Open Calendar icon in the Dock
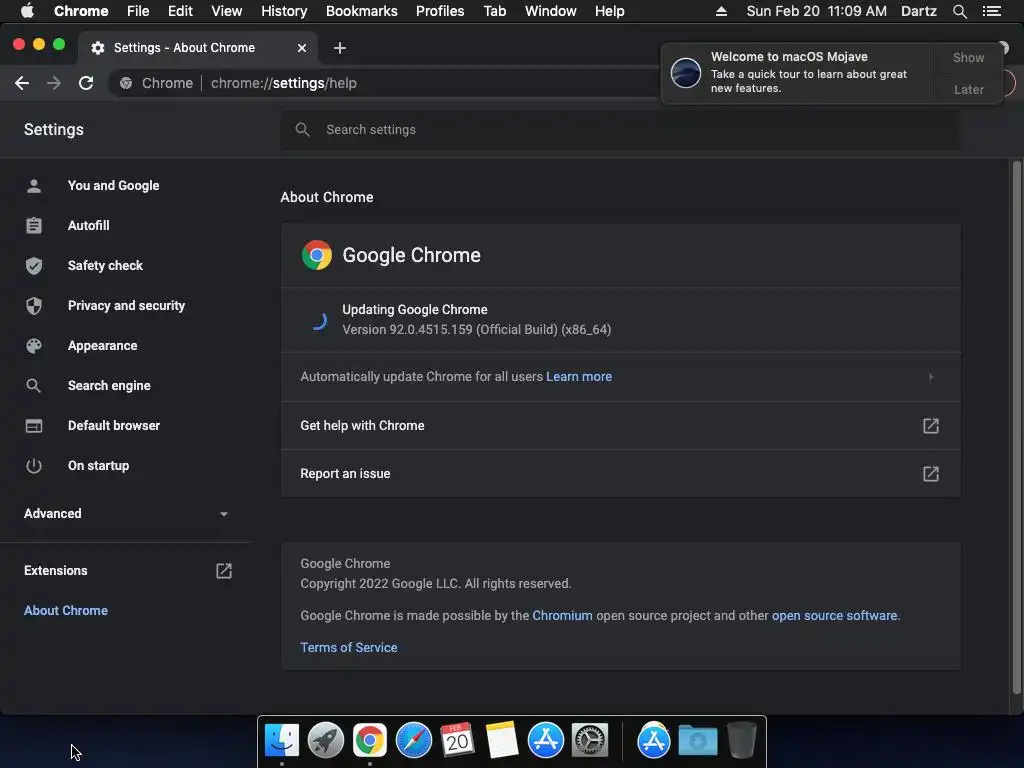The image size is (1024, 768). click(x=457, y=740)
